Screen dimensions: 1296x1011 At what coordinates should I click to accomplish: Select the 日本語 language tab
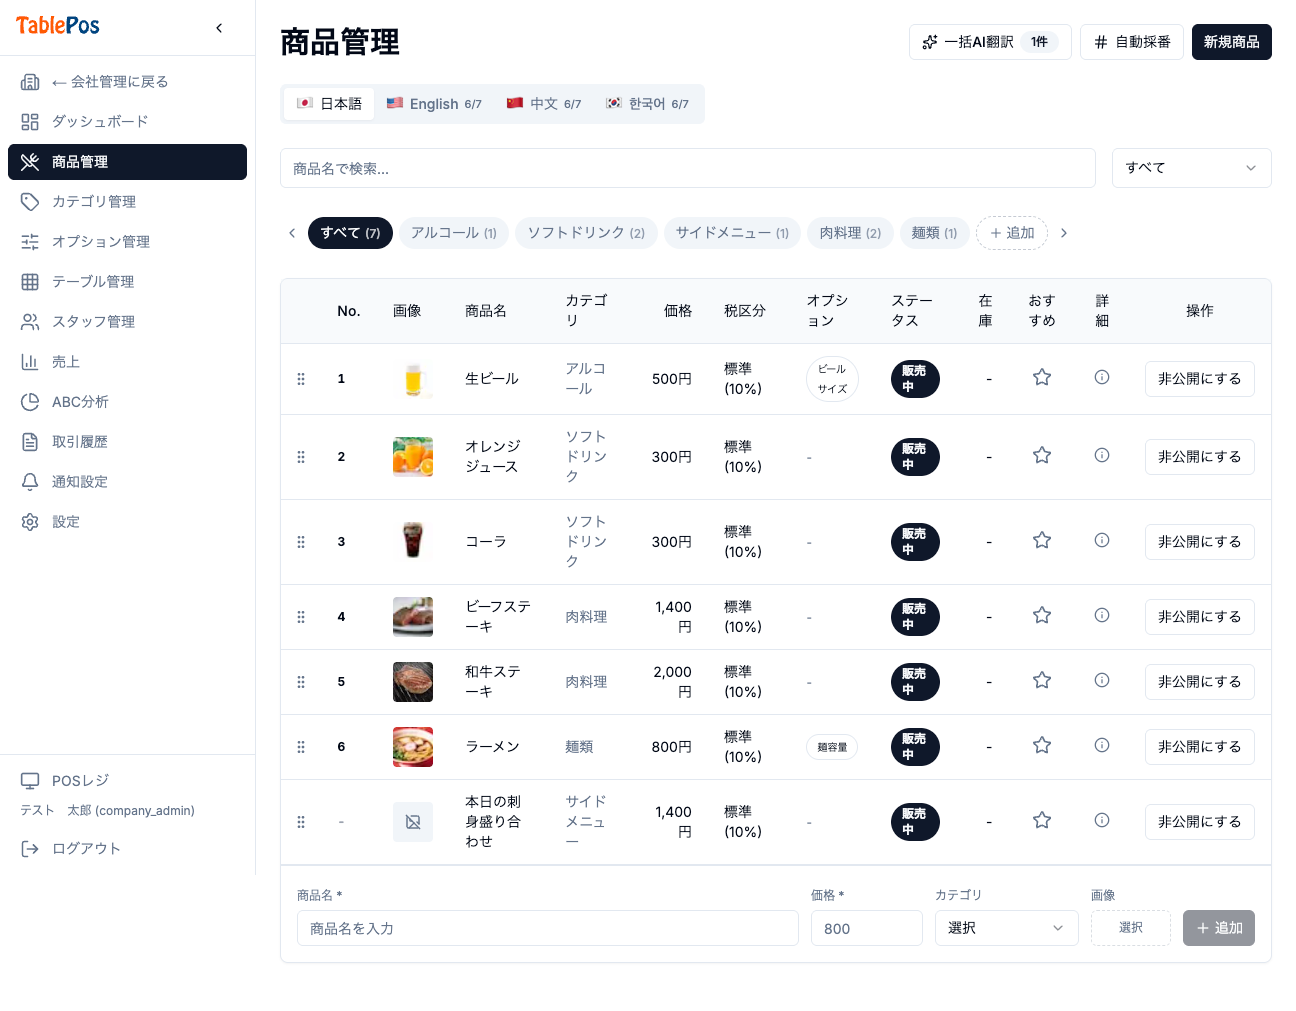pyautogui.click(x=329, y=104)
